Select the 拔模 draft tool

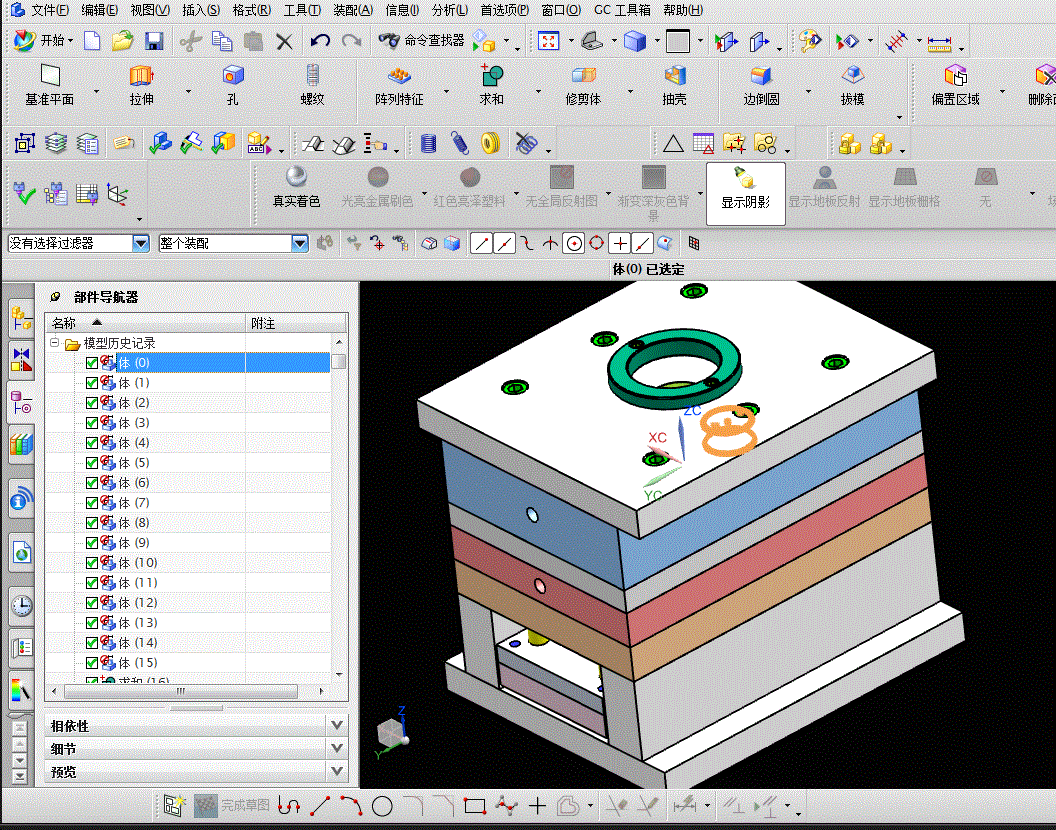853,85
